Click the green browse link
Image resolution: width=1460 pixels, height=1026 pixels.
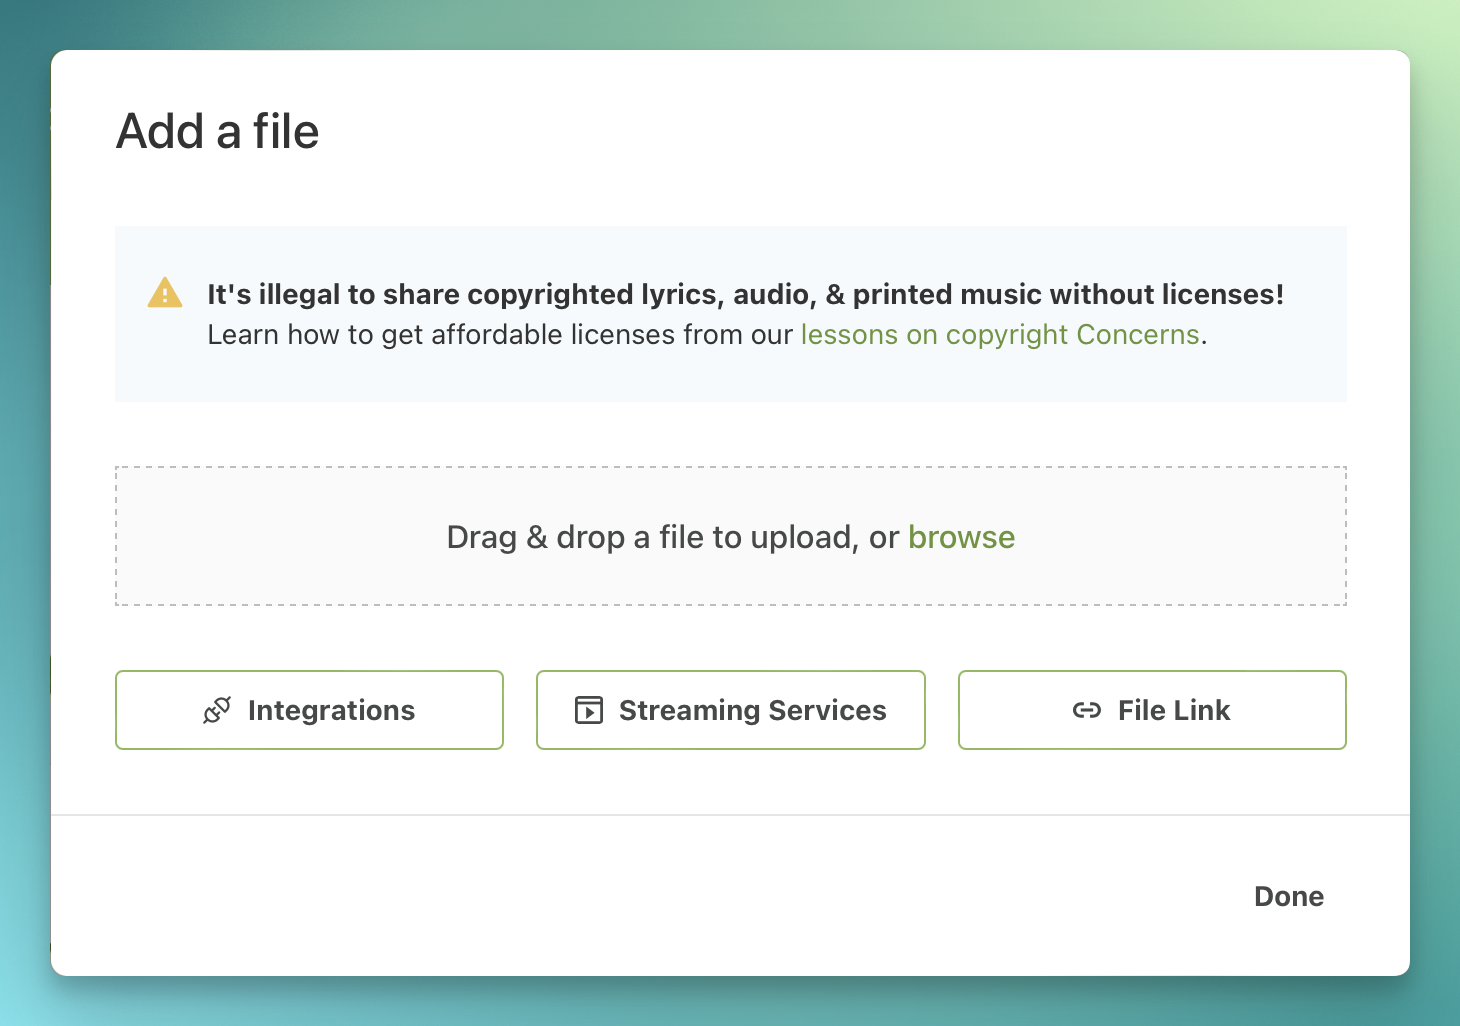click(961, 537)
